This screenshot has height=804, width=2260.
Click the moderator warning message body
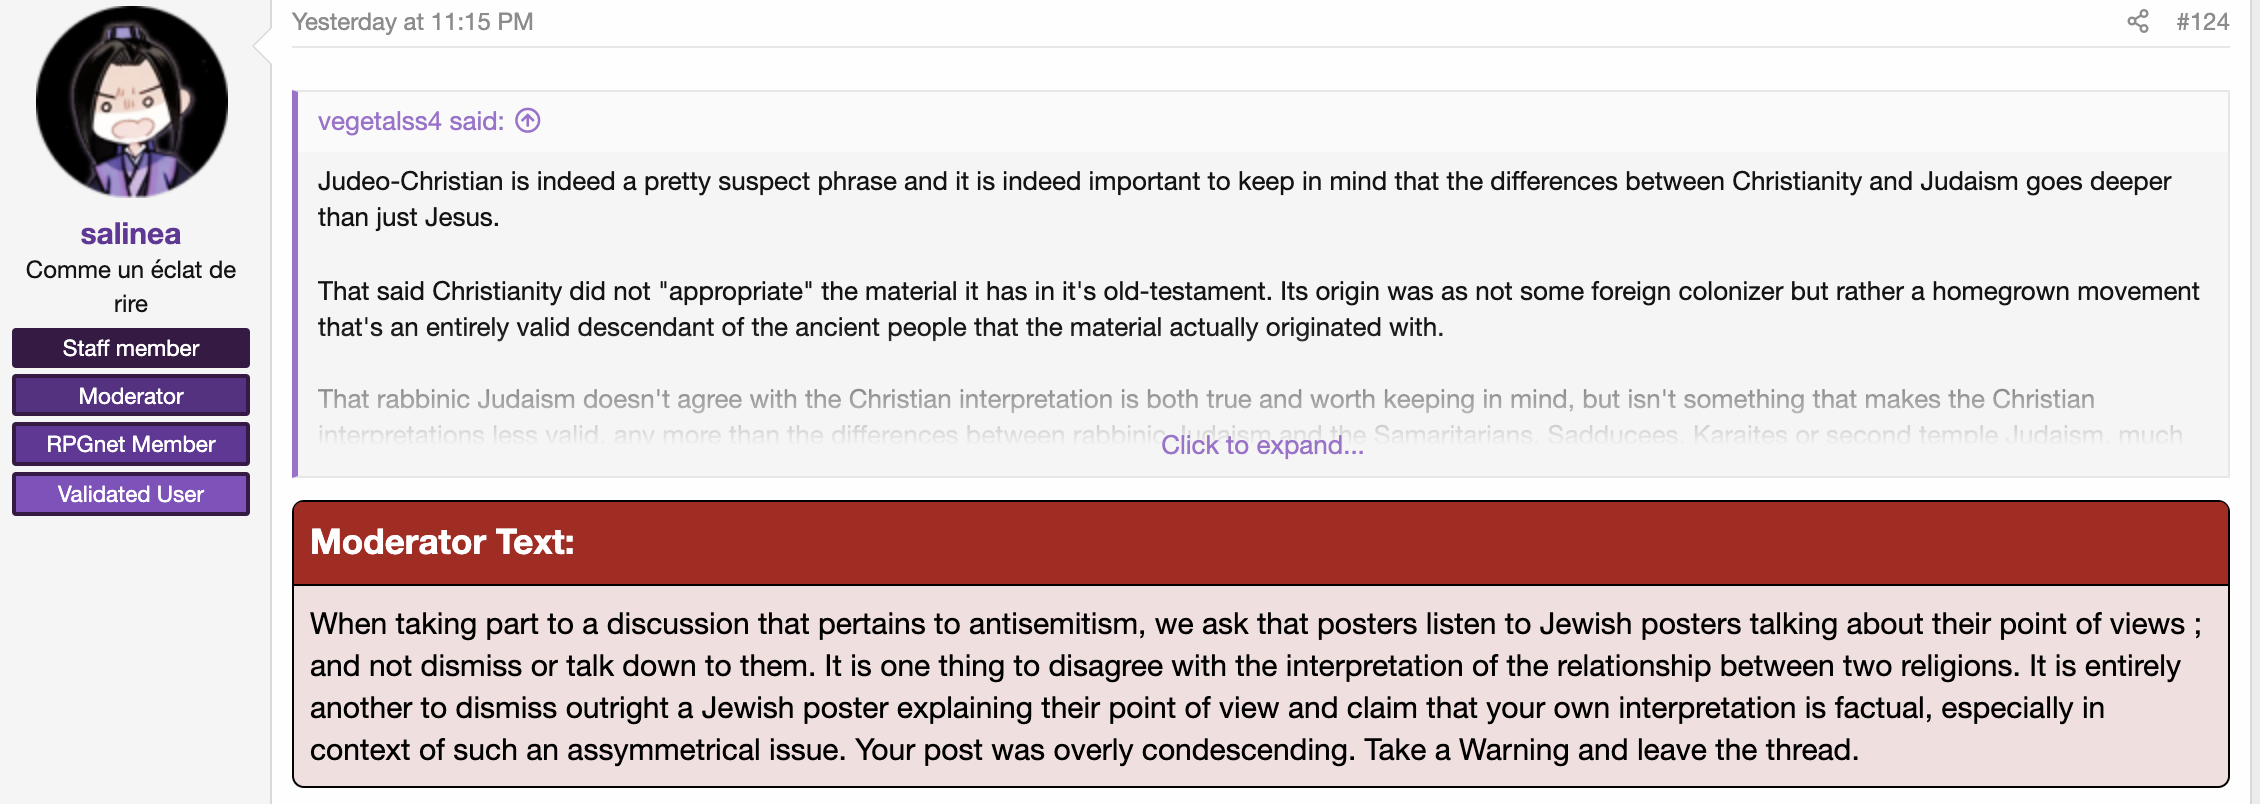[x=1261, y=686]
